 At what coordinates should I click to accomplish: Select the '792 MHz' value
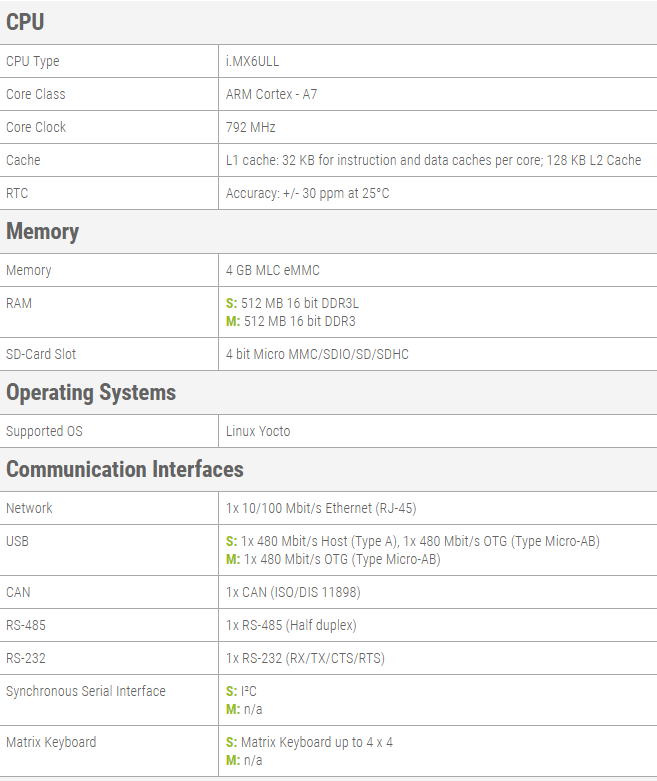(251, 127)
